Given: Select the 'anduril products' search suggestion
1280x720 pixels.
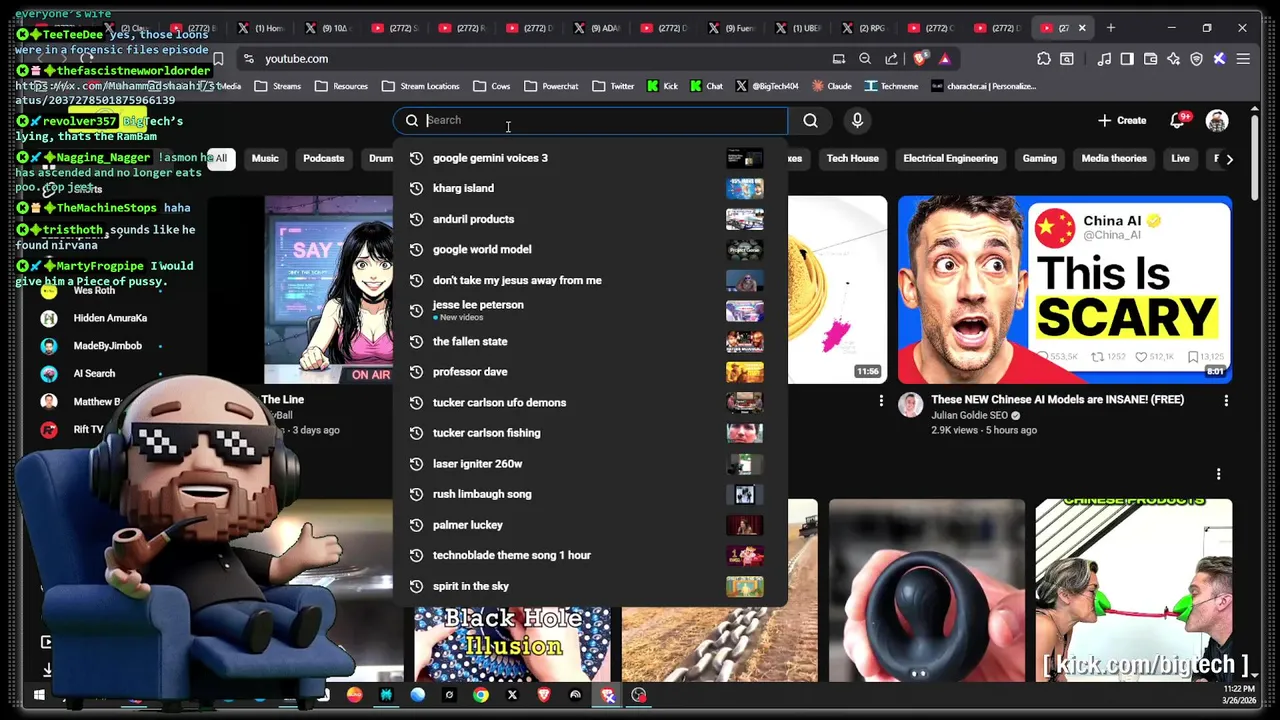Looking at the screenshot, I should point(590,219).
